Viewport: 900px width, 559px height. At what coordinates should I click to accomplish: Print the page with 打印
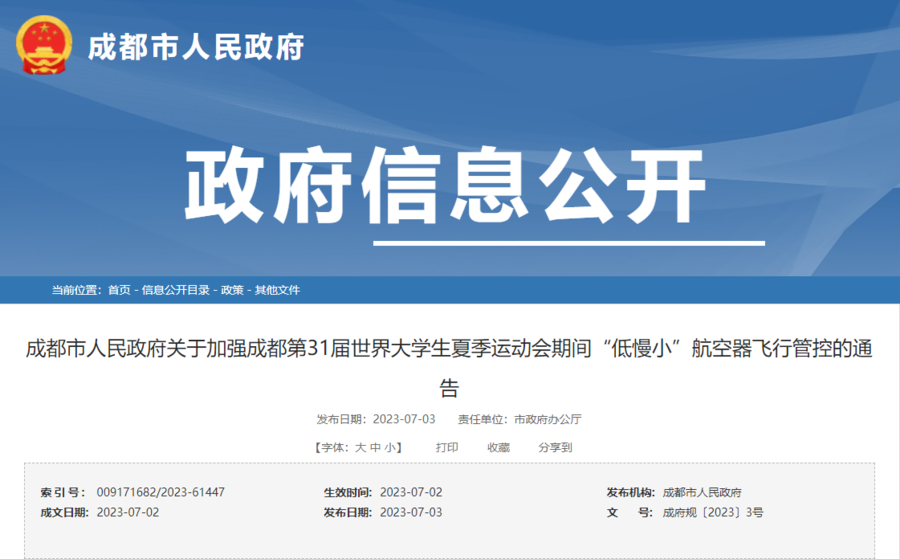[x=447, y=448]
